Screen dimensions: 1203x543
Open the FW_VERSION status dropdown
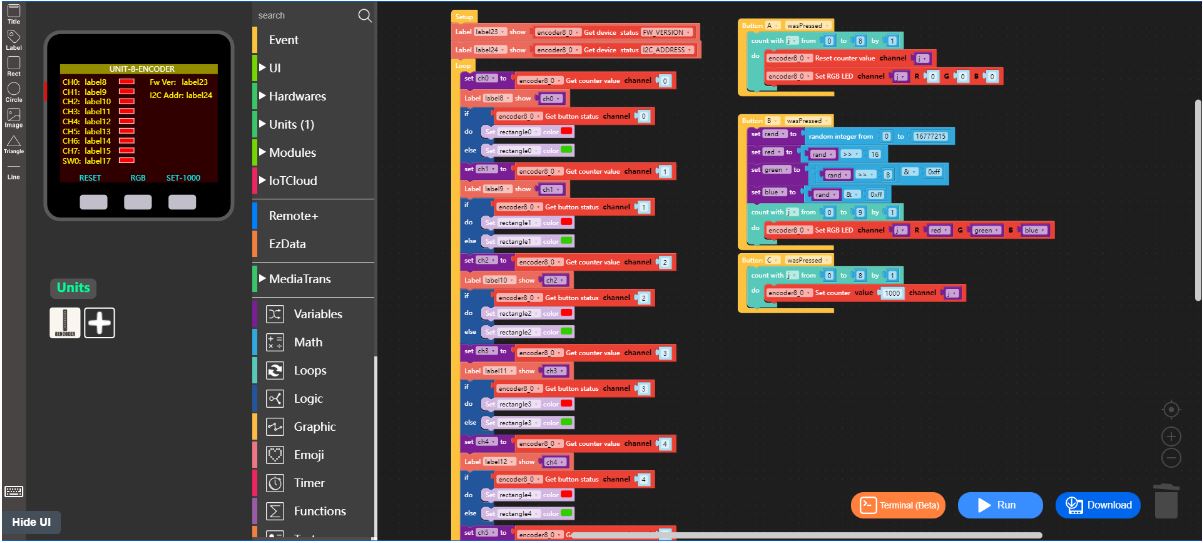point(663,32)
